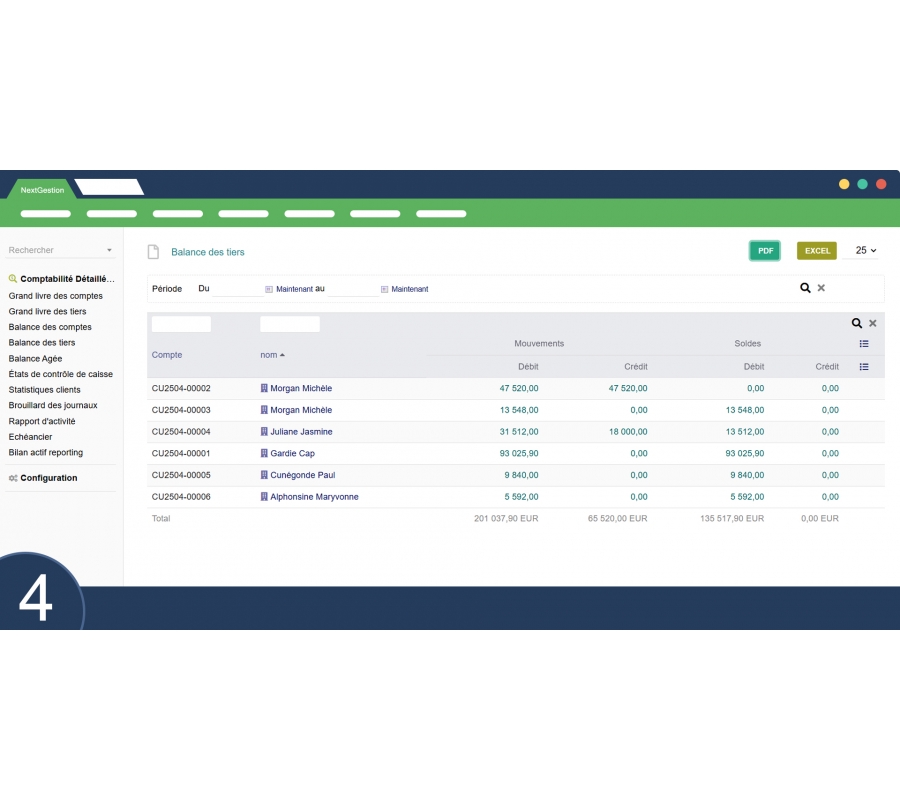
Task: Click the gear icon next to Configuration
Action: pos(13,478)
